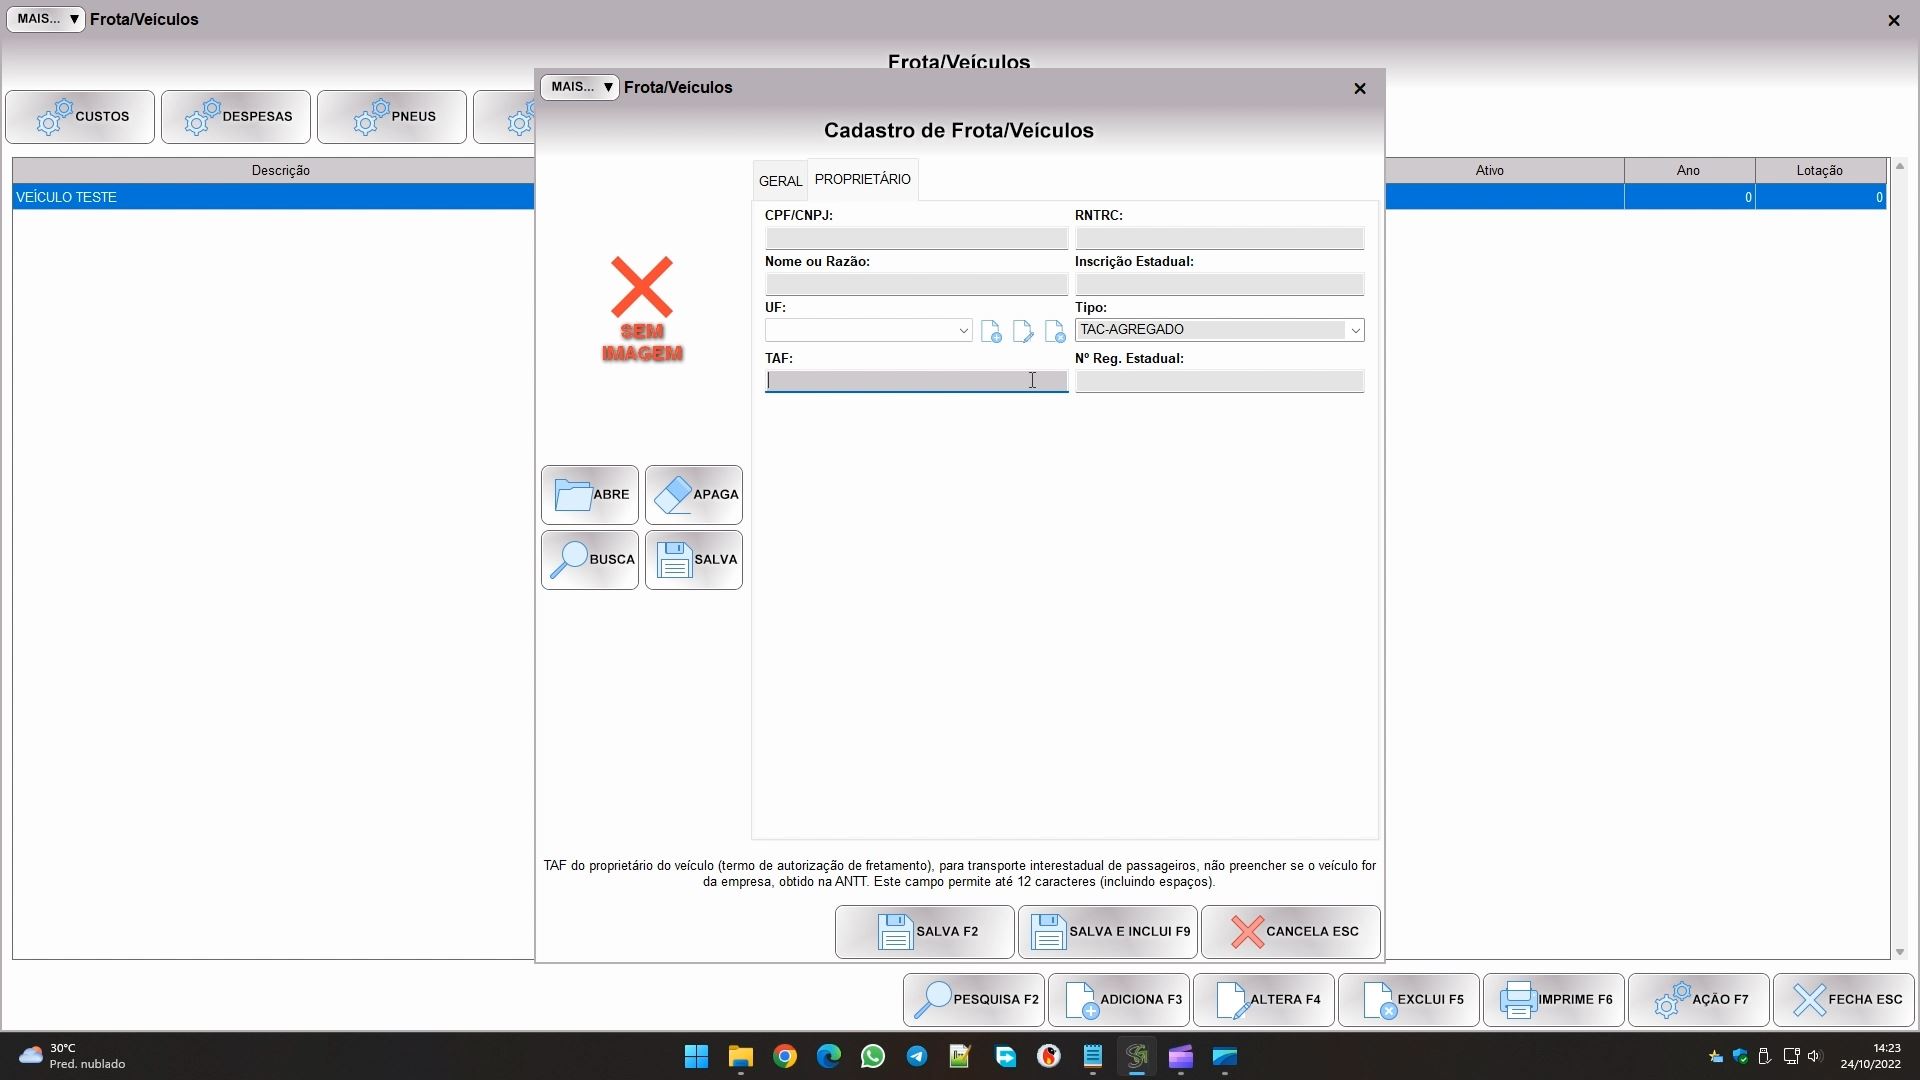The image size is (1920, 1080).
Task: Click the scroll-up arrow of the vehicle list
Action: [x=1900, y=166]
